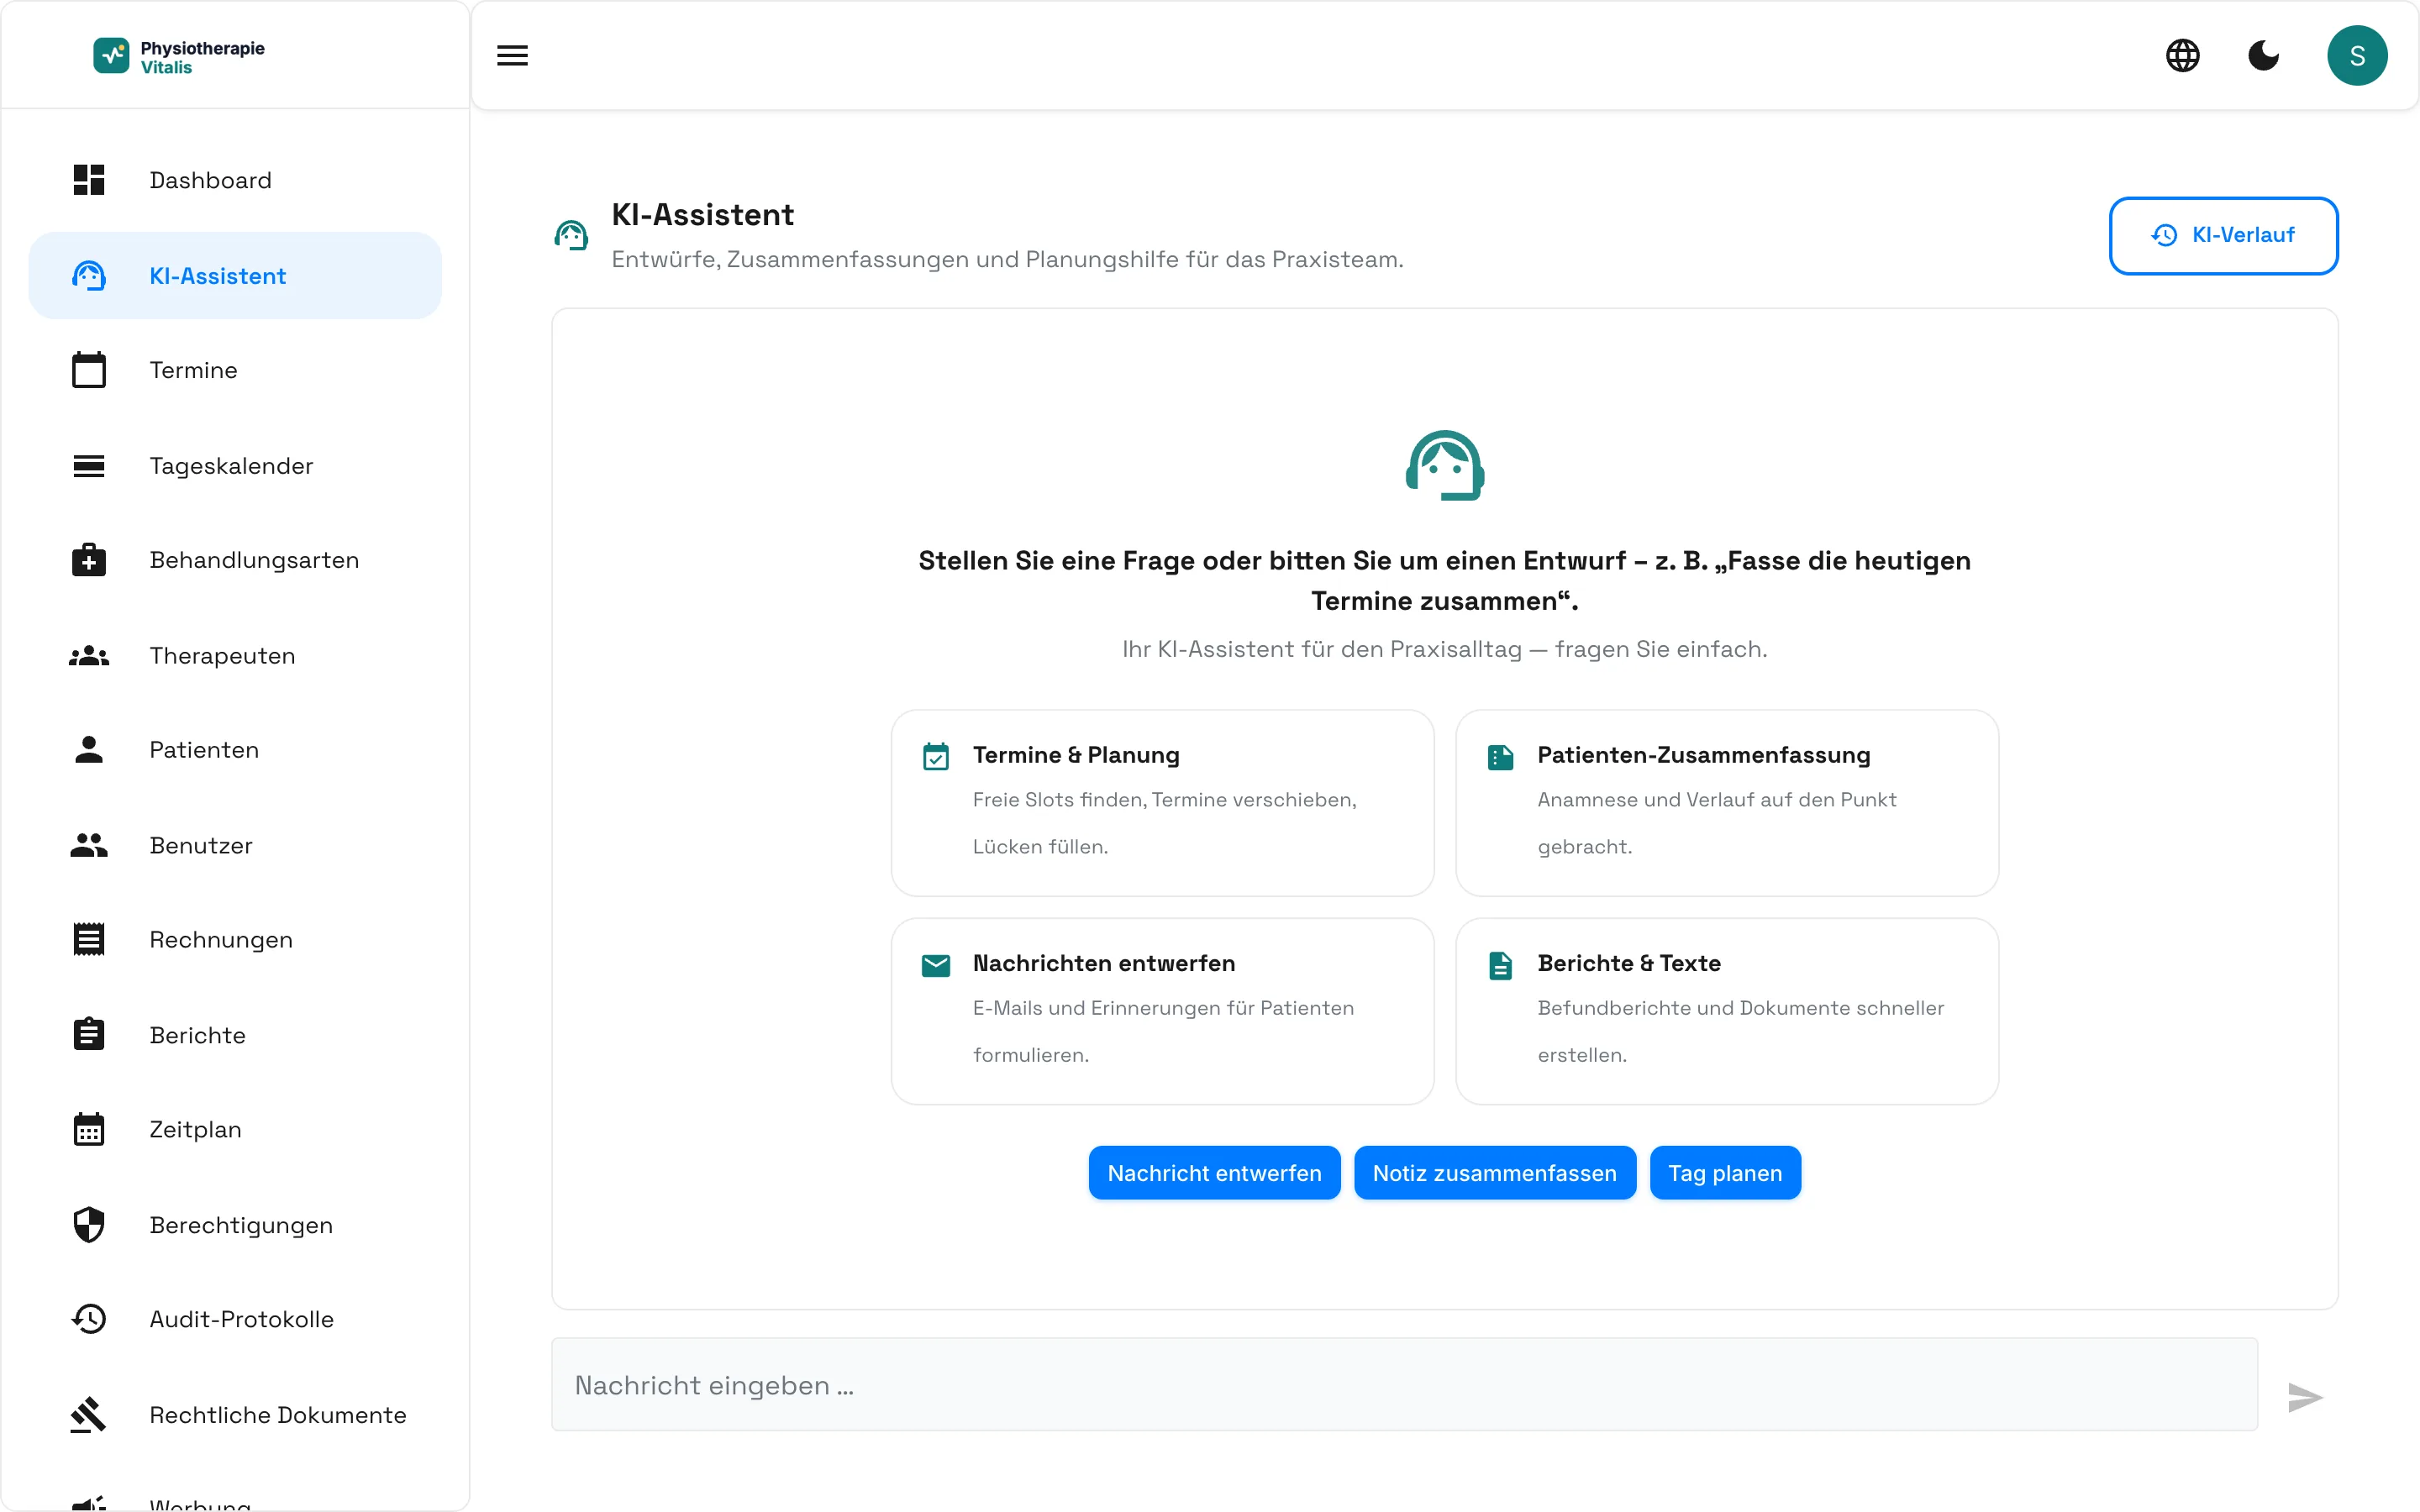Click the send arrow icon
Image resolution: width=2420 pixels, height=1512 pixels.
point(2305,1397)
